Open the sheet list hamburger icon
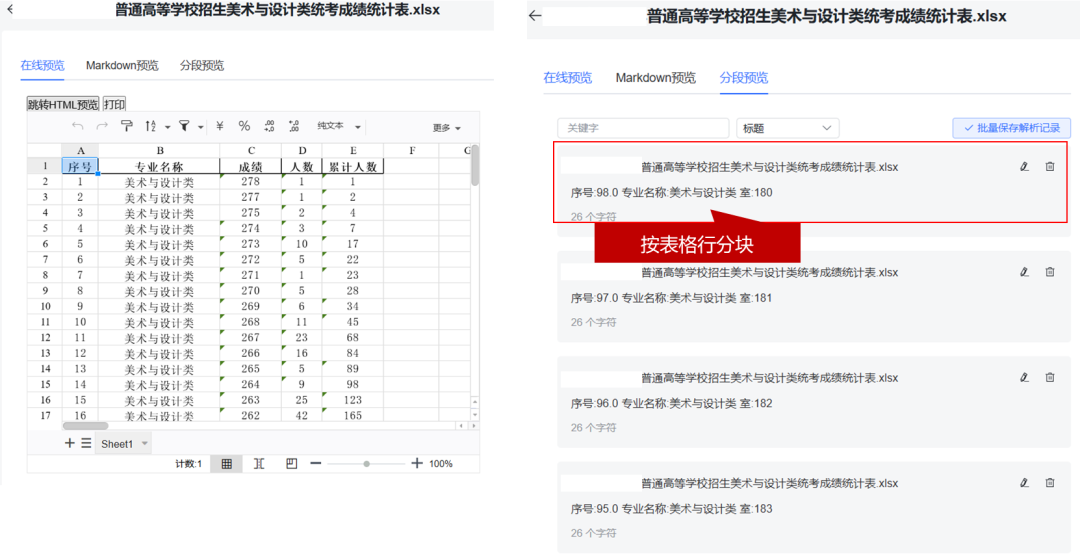The image size is (1080, 556). click(86, 443)
